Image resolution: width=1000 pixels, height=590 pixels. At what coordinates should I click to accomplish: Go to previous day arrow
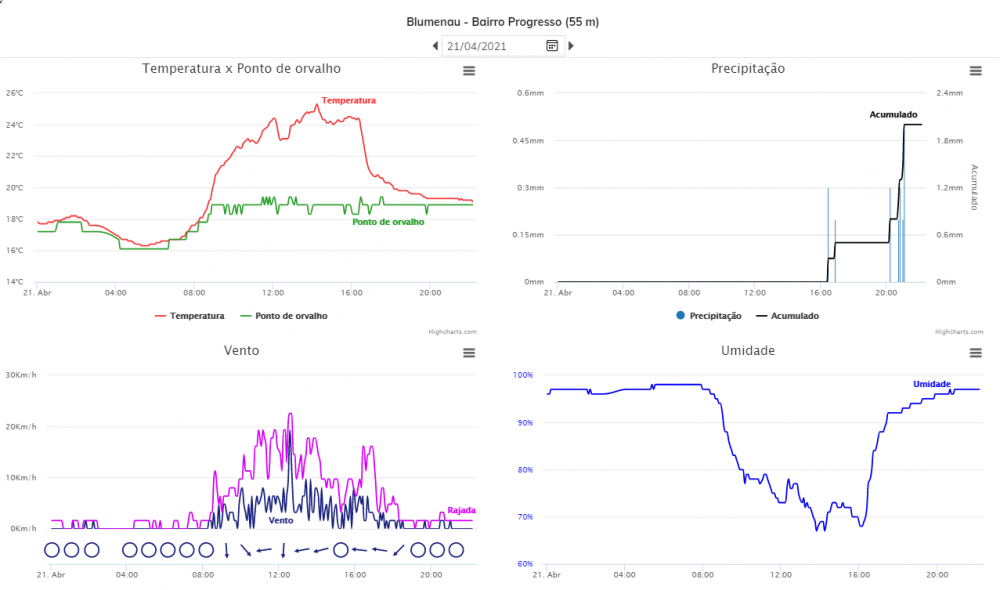435,46
